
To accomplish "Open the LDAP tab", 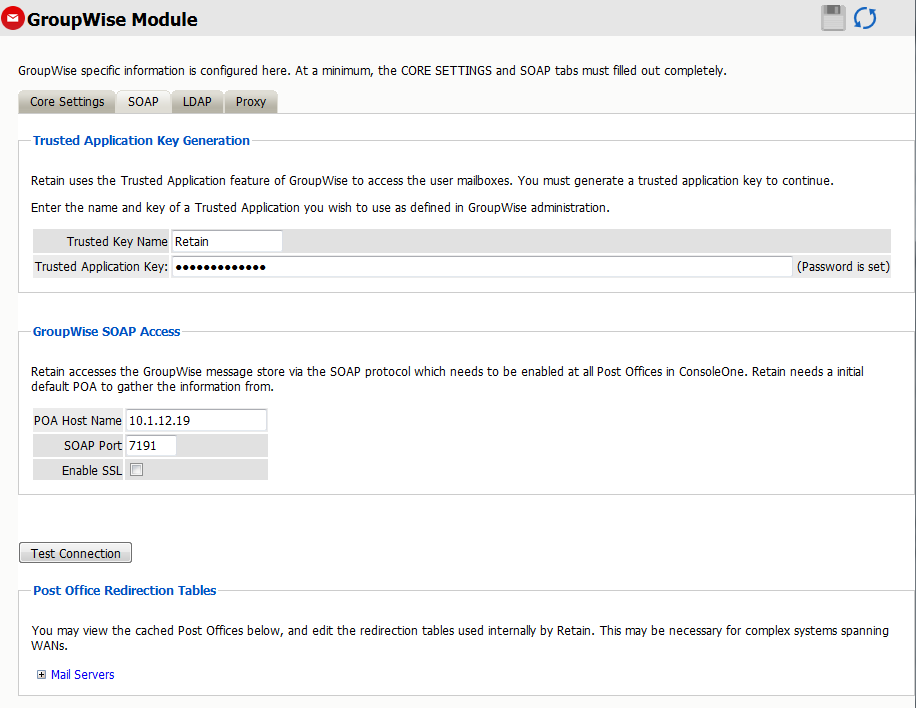I will (x=197, y=102).
